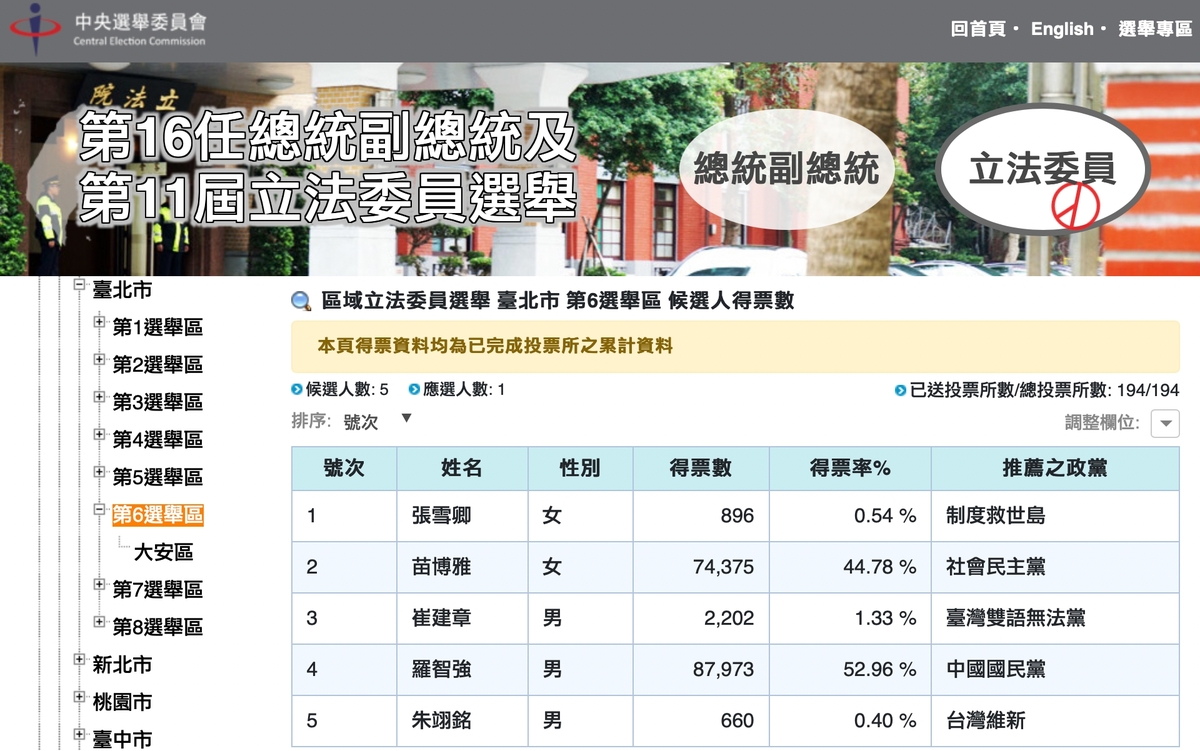Click vote count 87,973
This screenshot has width=1200, height=751.
pos(724,669)
